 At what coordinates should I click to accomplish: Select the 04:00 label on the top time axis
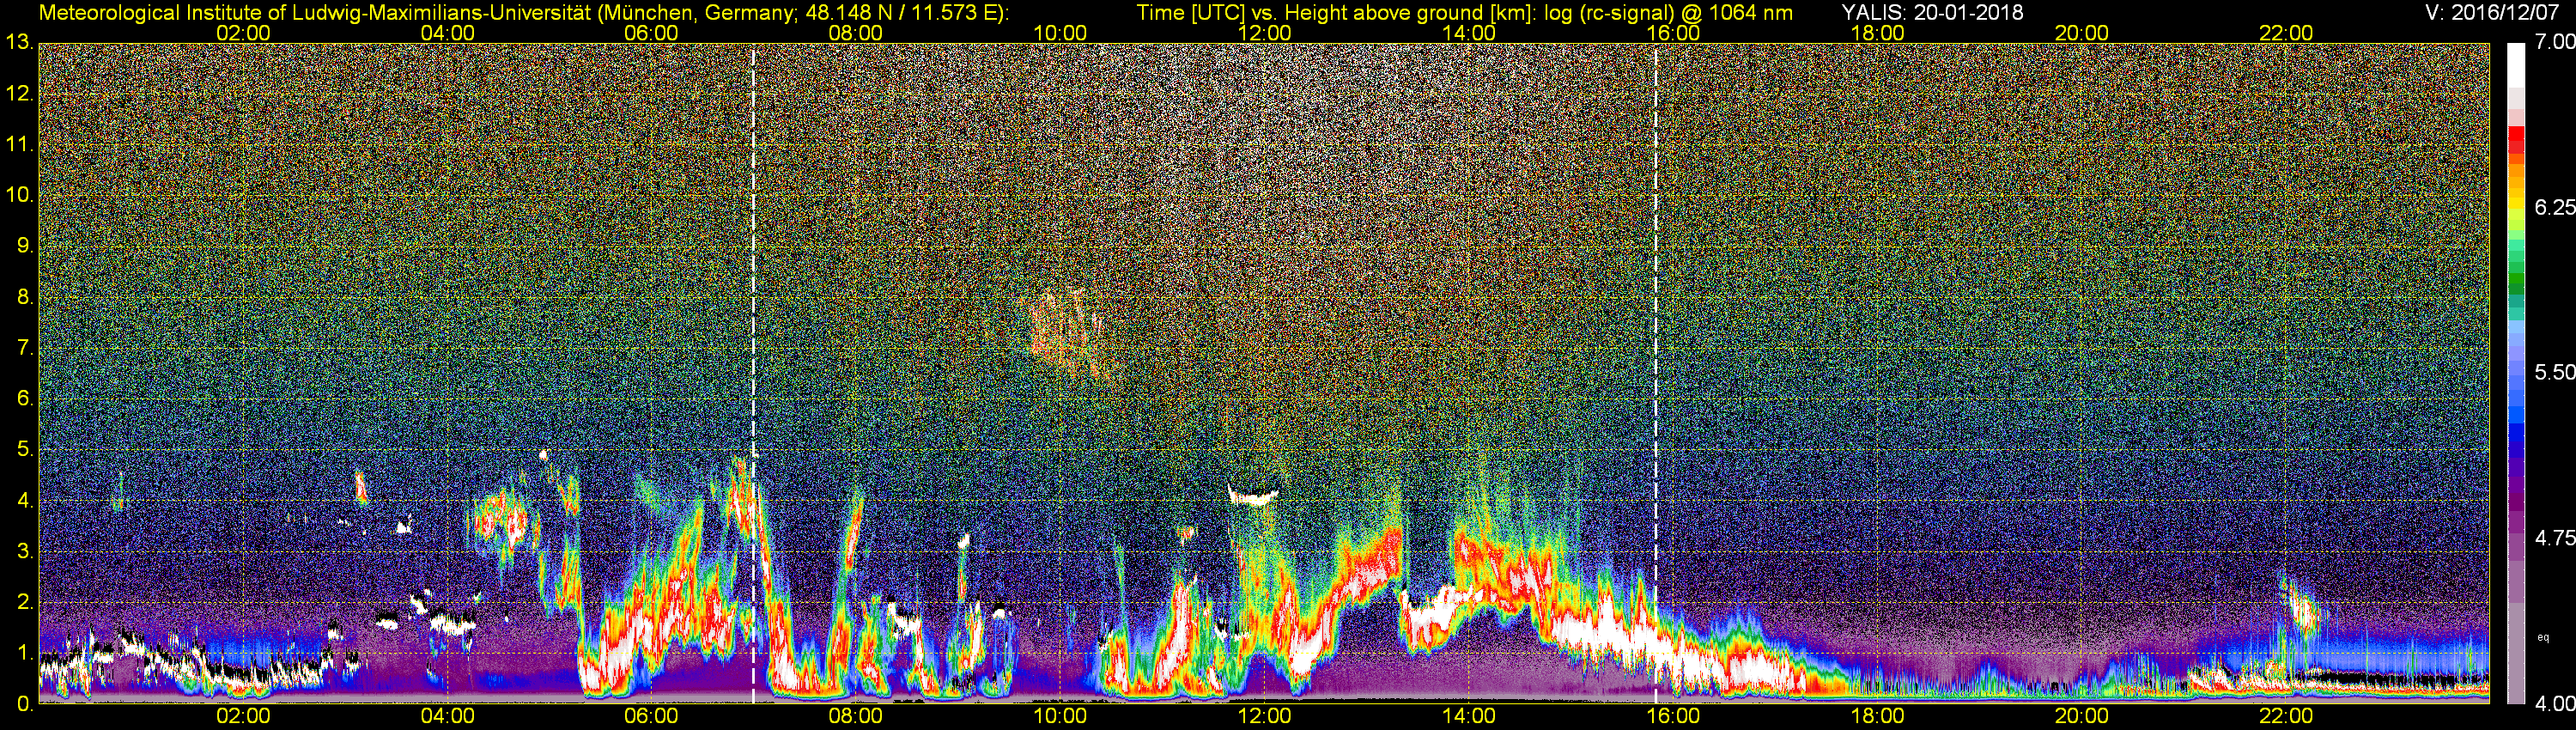click(x=447, y=33)
